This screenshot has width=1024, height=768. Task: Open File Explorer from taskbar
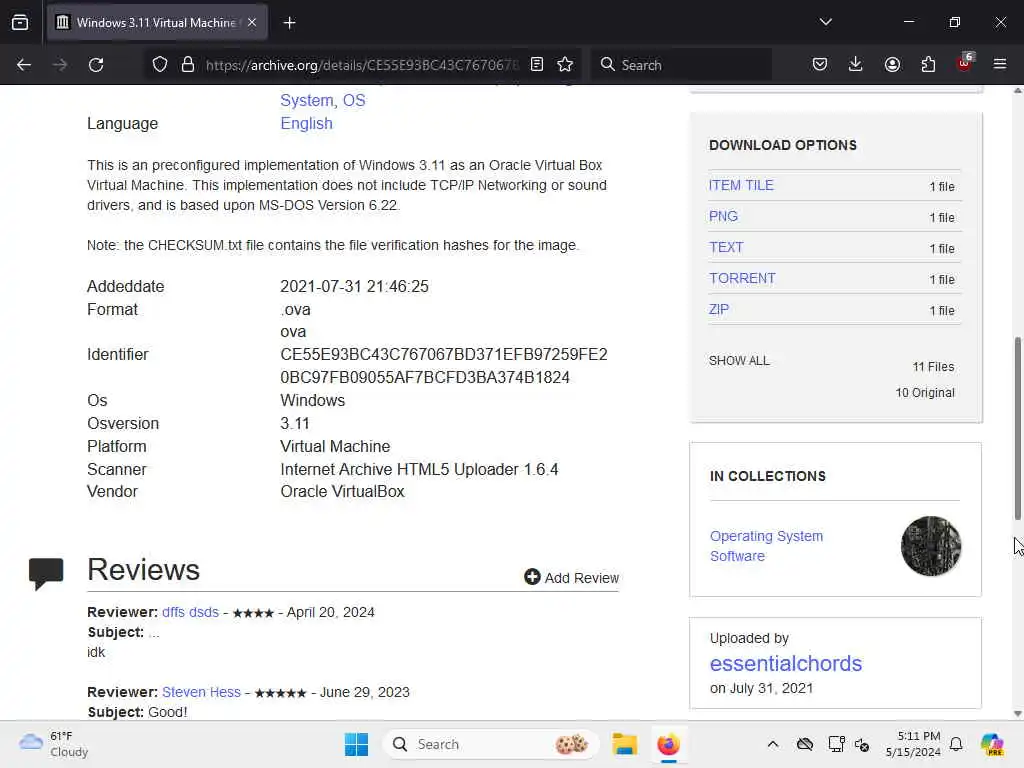[624, 744]
